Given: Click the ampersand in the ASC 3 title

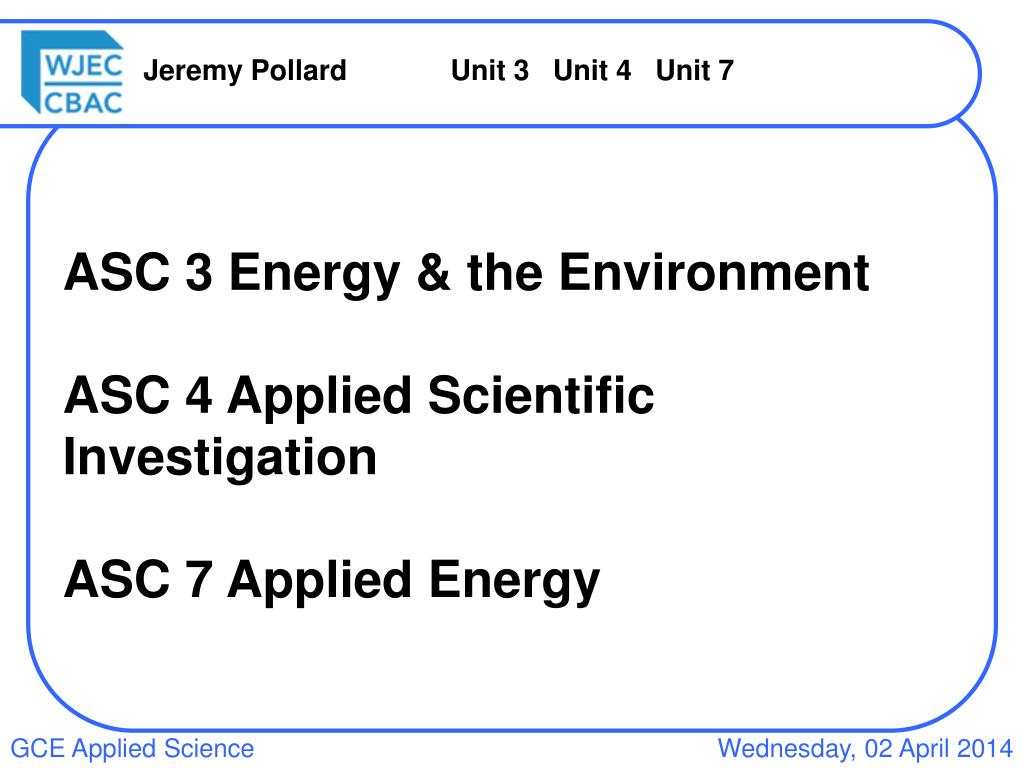Looking at the screenshot, I should click(x=434, y=272).
